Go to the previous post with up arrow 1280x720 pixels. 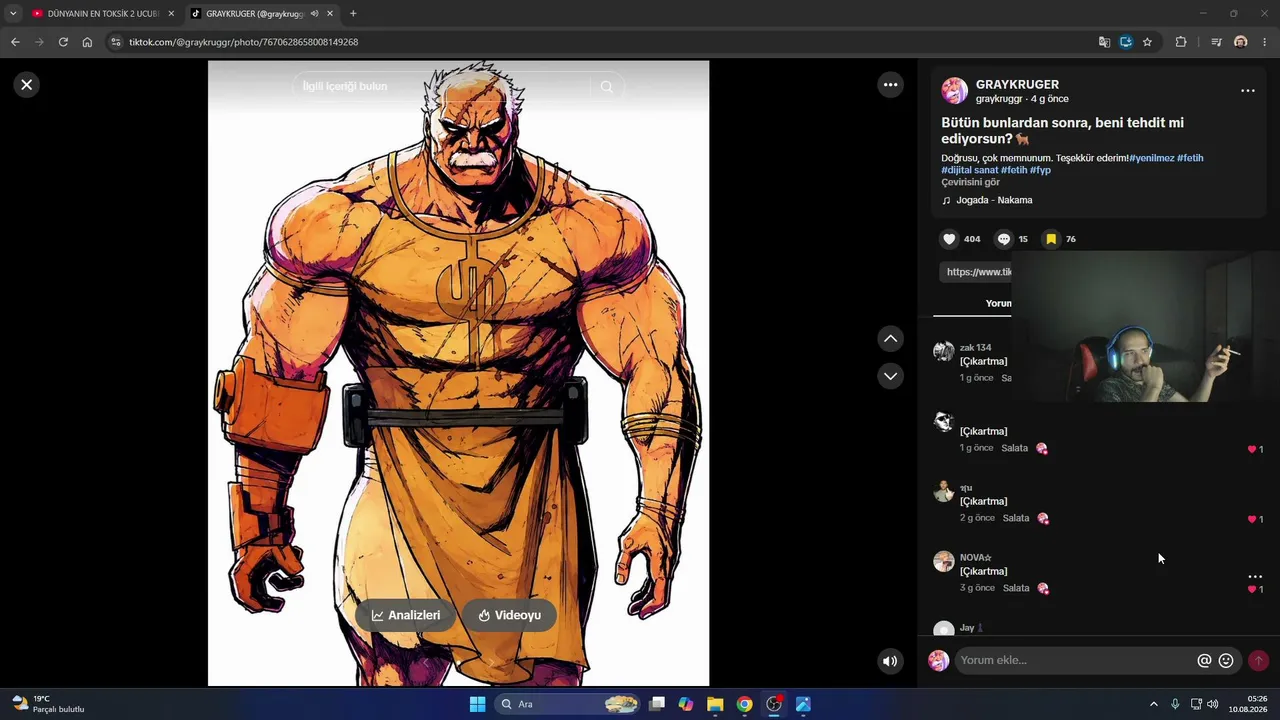tap(890, 339)
